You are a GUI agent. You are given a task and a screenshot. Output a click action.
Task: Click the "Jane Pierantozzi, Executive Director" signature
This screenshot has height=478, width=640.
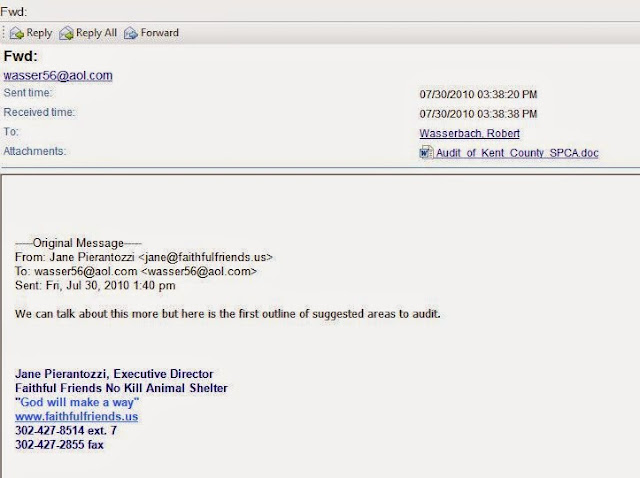coord(114,374)
